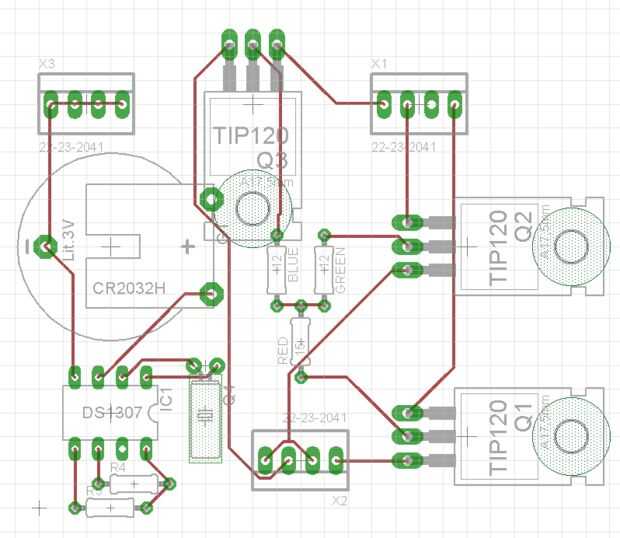Screen dimensions: 620x538
Task: Click Q2 heatsink mounting hole
Action: click(571, 246)
